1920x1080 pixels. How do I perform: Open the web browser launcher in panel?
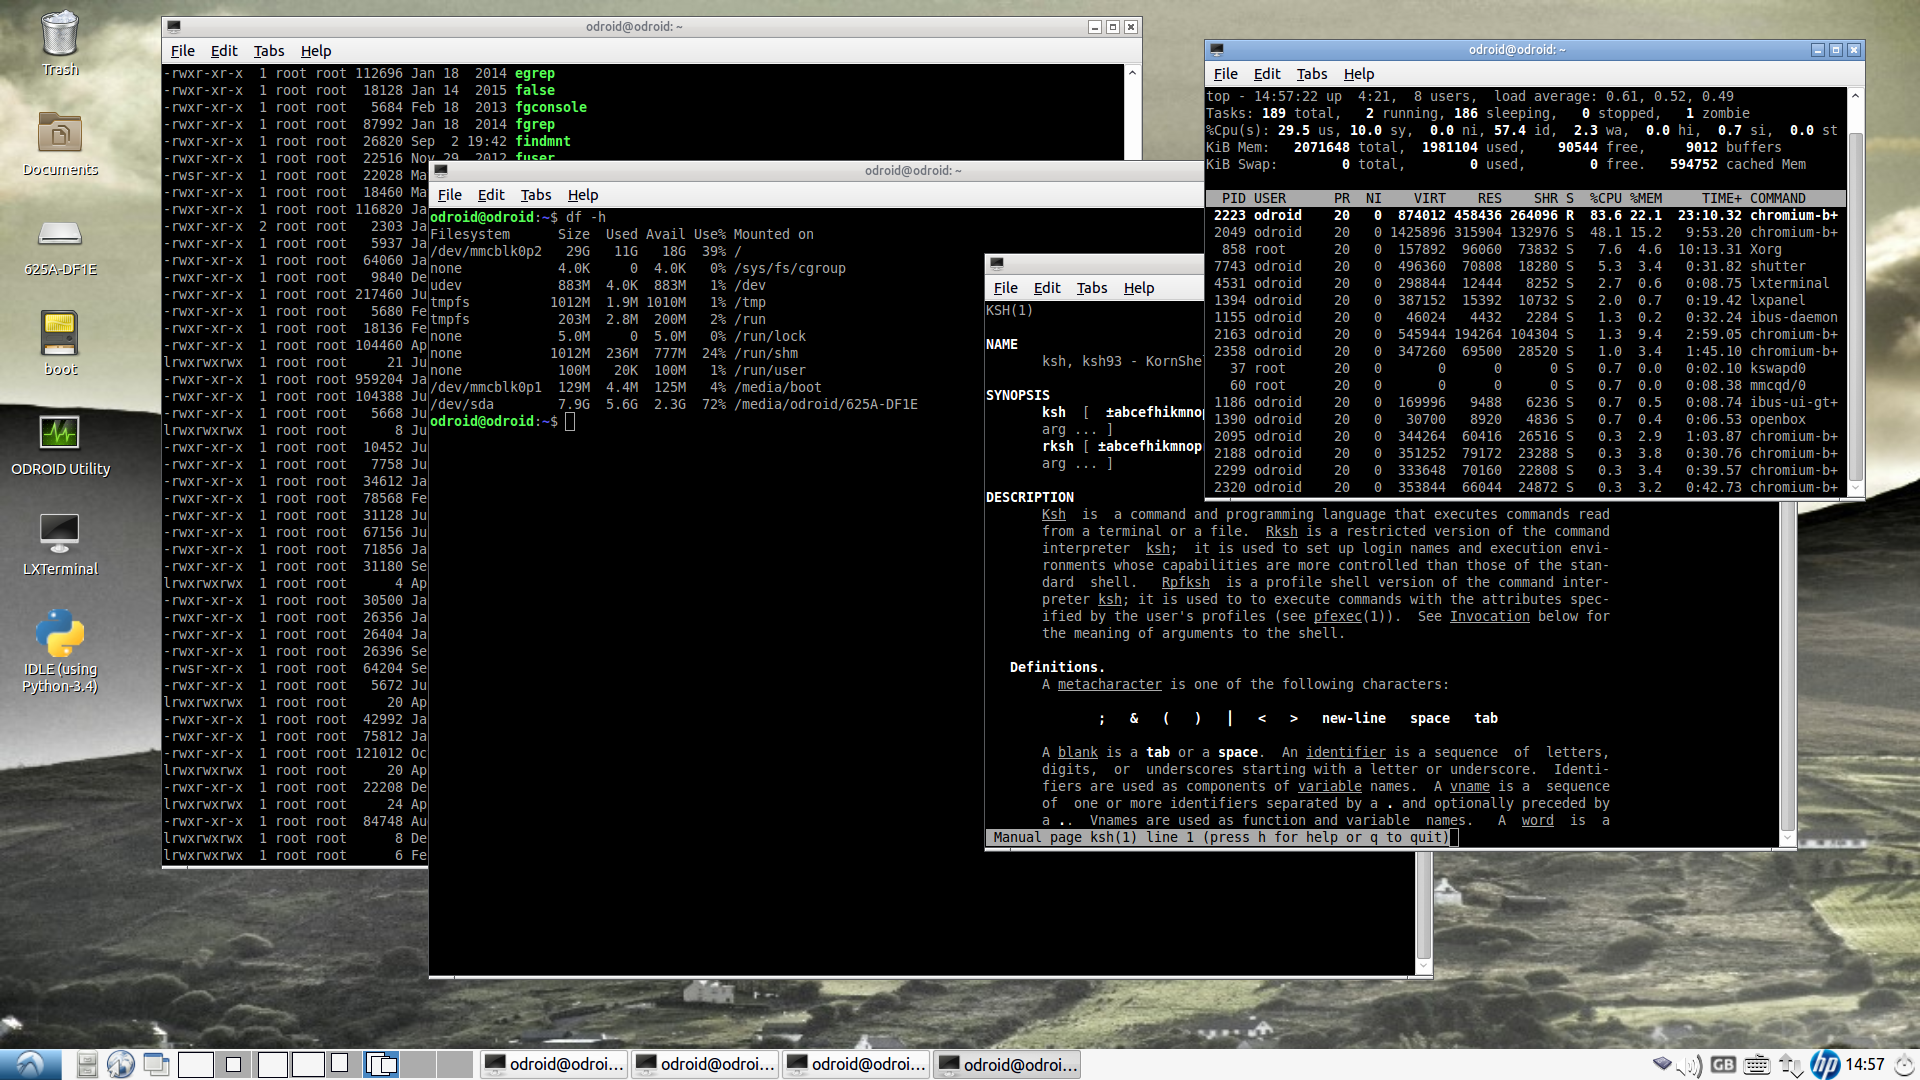pos(121,1065)
